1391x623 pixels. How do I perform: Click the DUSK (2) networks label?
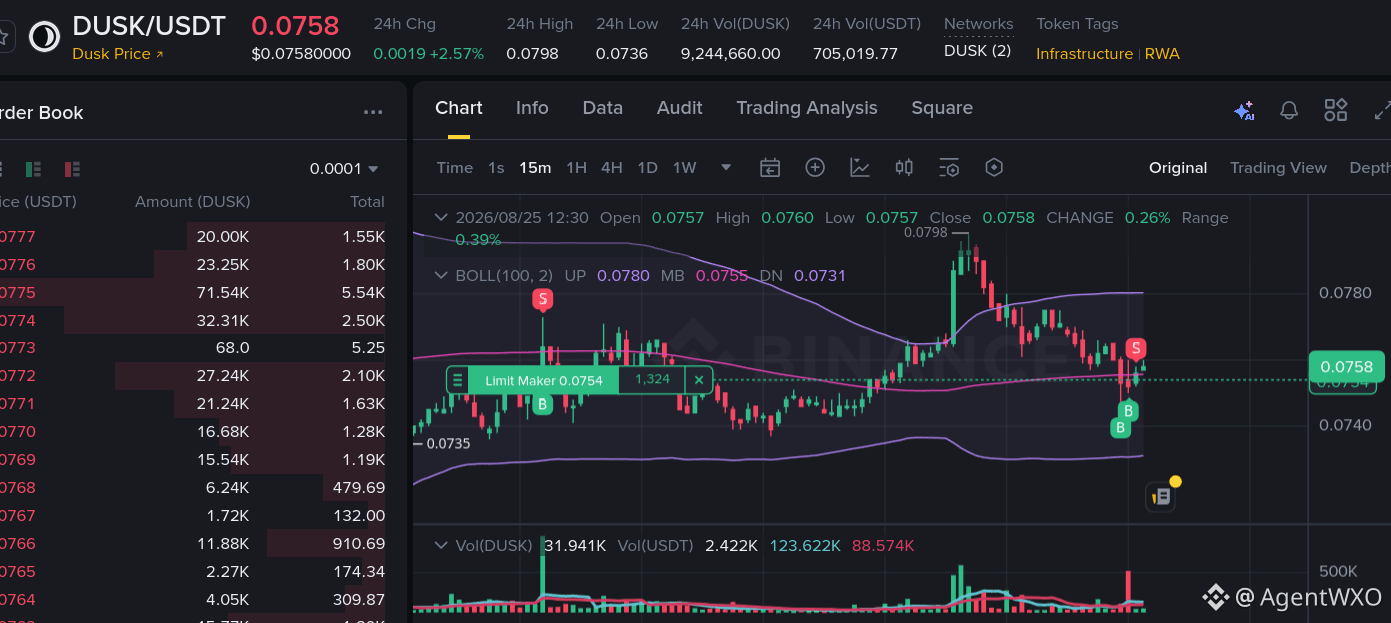(x=977, y=50)
